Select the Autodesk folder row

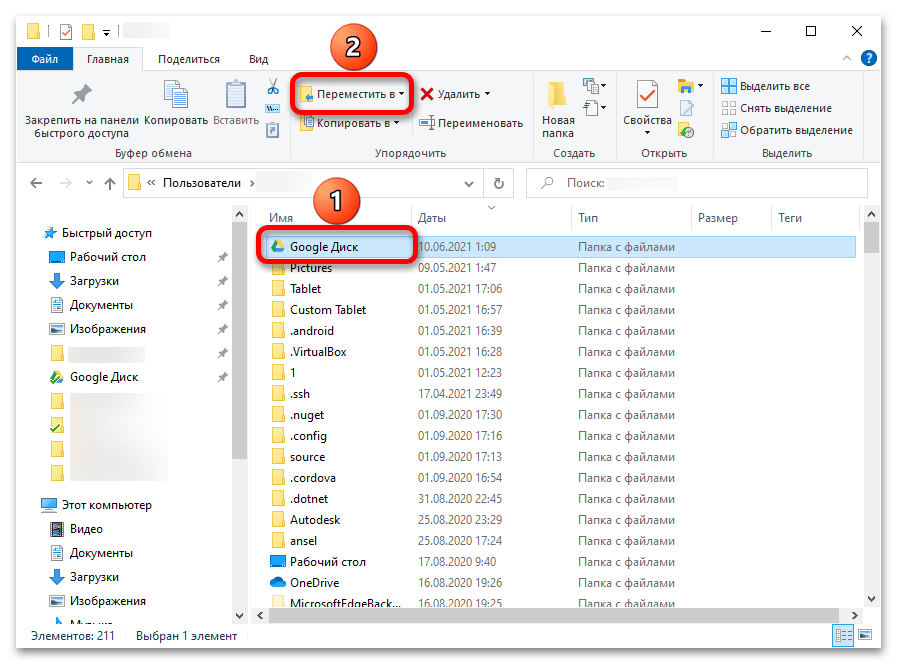[561, 520]
